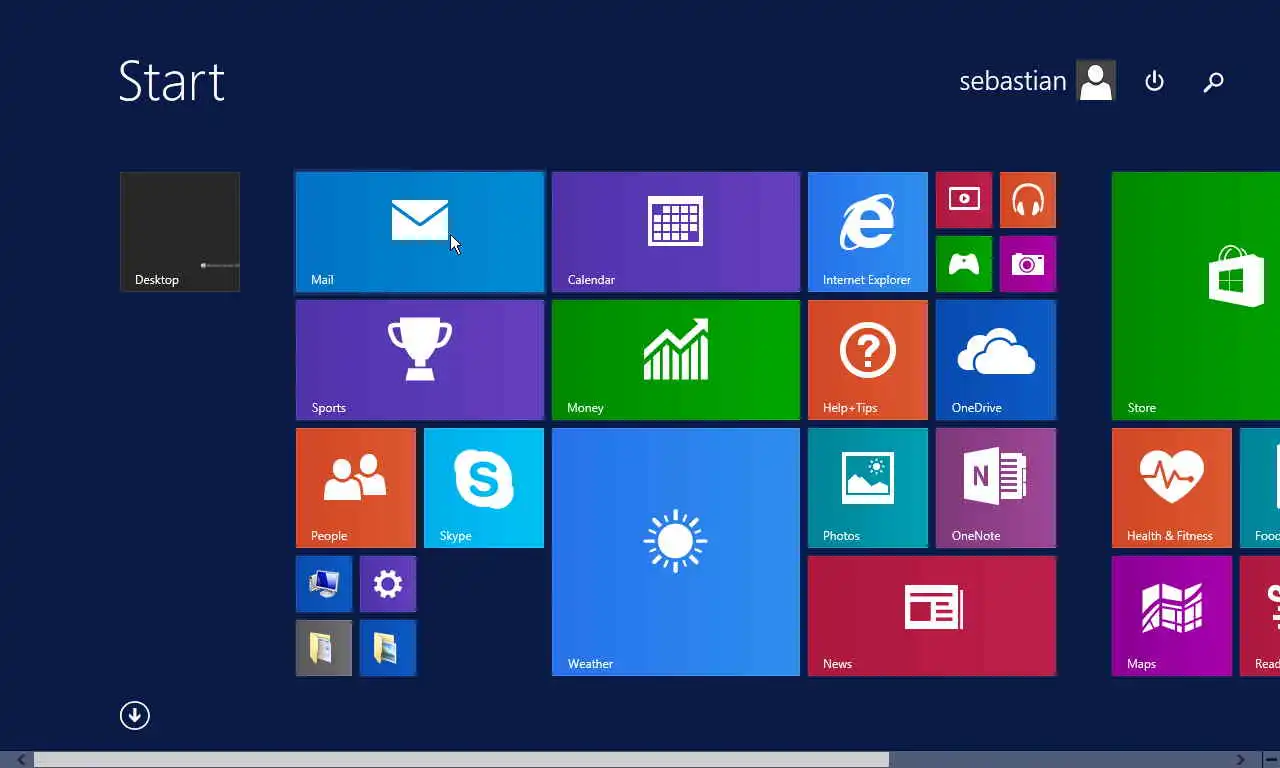Open the Documents folder small tile
Viewport: 1280px width, 768px height.
[x=324, y=648]
